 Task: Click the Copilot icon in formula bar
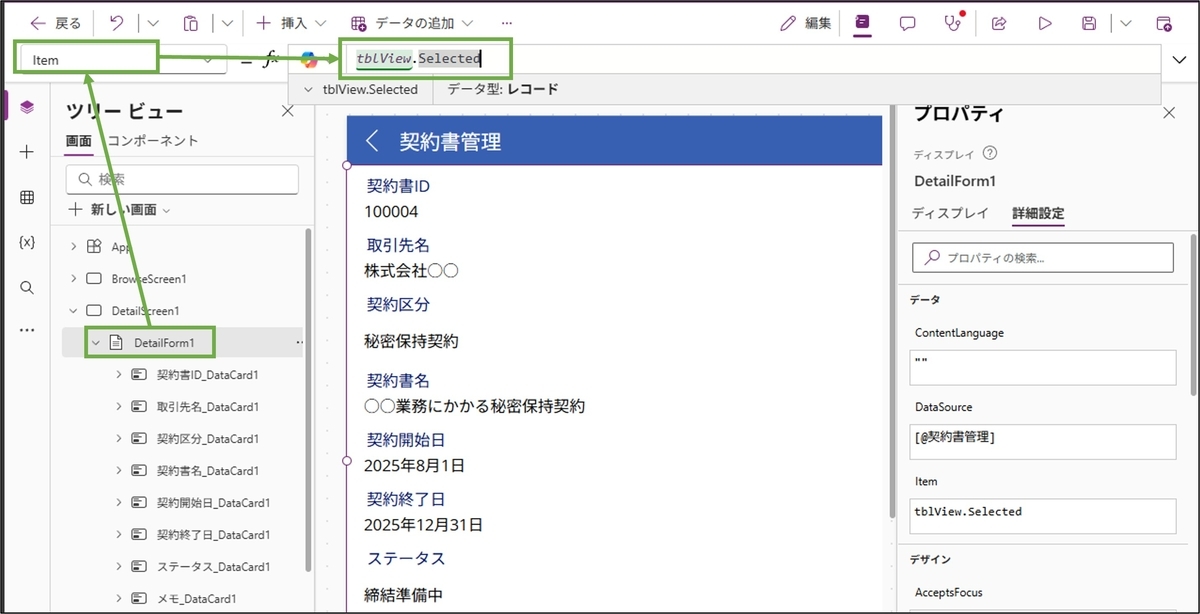click(x=309, y=60)
